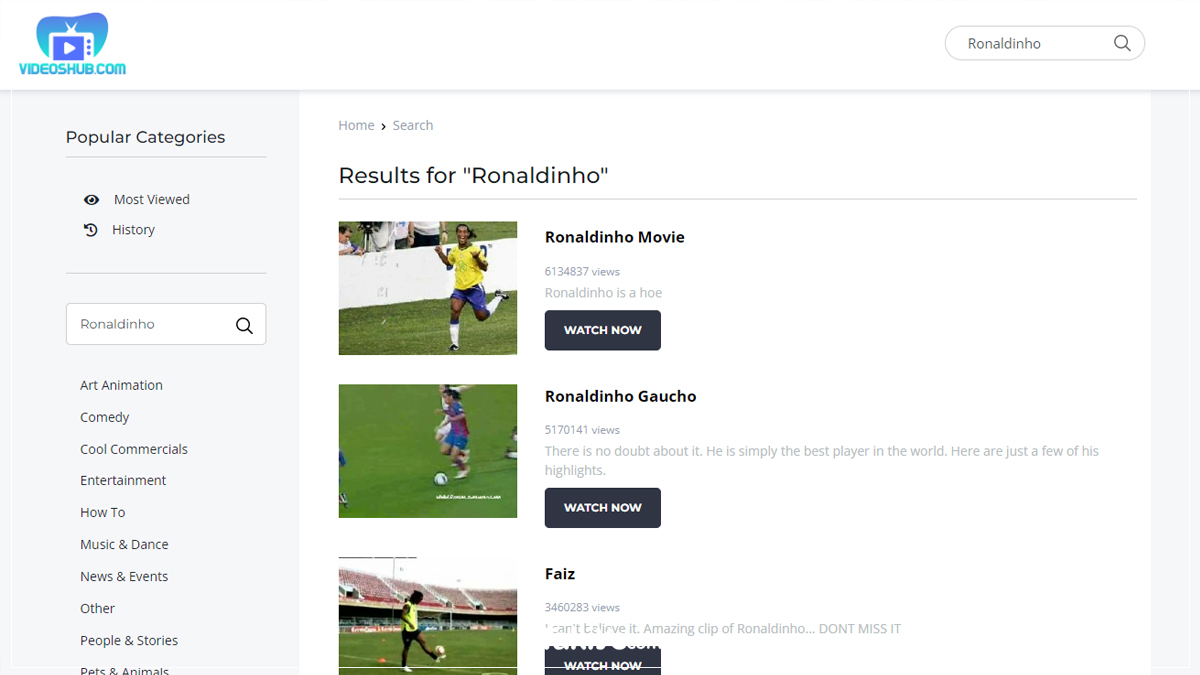Select Search breadcrumb link
The height and width of the screenshot is (675, 1200).
click(413, 125)
